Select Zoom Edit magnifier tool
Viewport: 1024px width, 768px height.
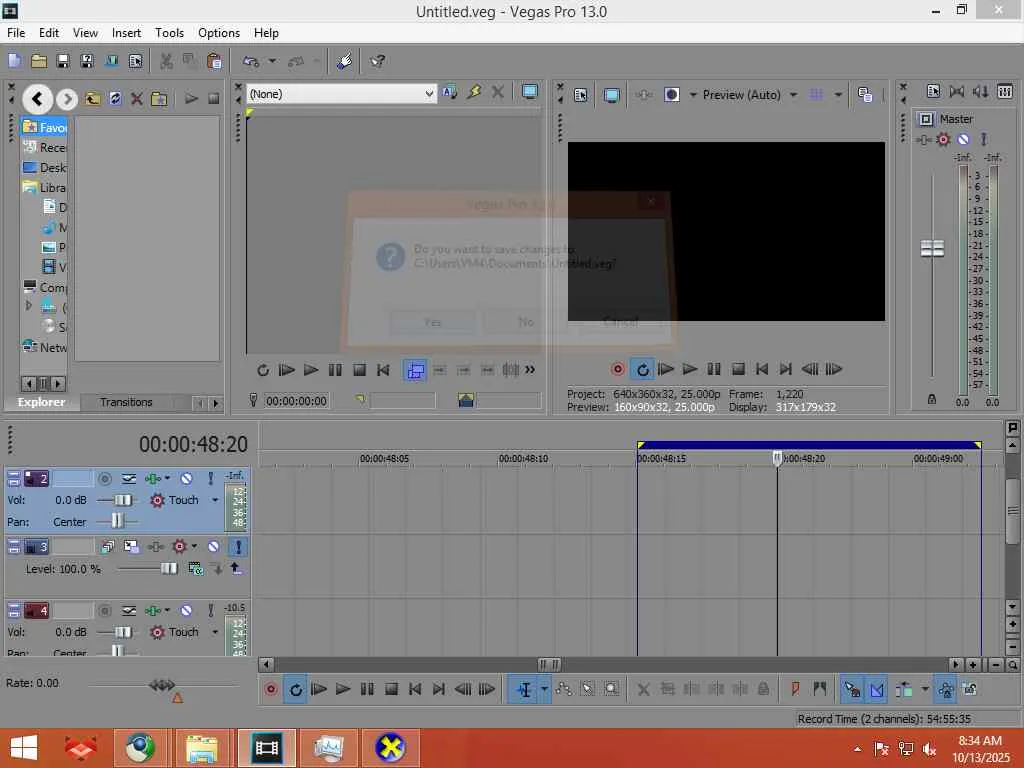611,689
